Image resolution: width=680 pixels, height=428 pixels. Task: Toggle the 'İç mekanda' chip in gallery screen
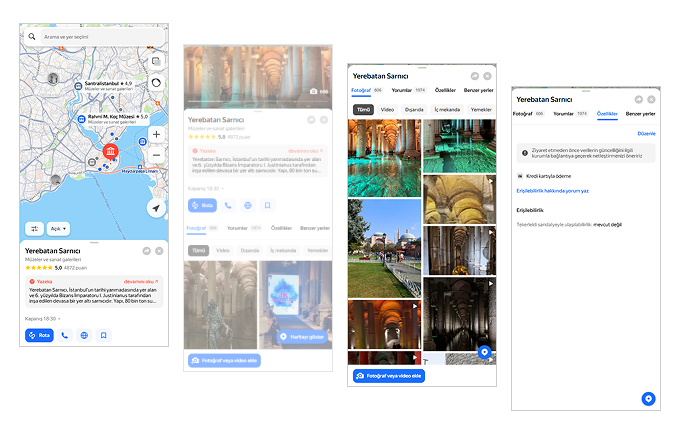pos(447,110)
